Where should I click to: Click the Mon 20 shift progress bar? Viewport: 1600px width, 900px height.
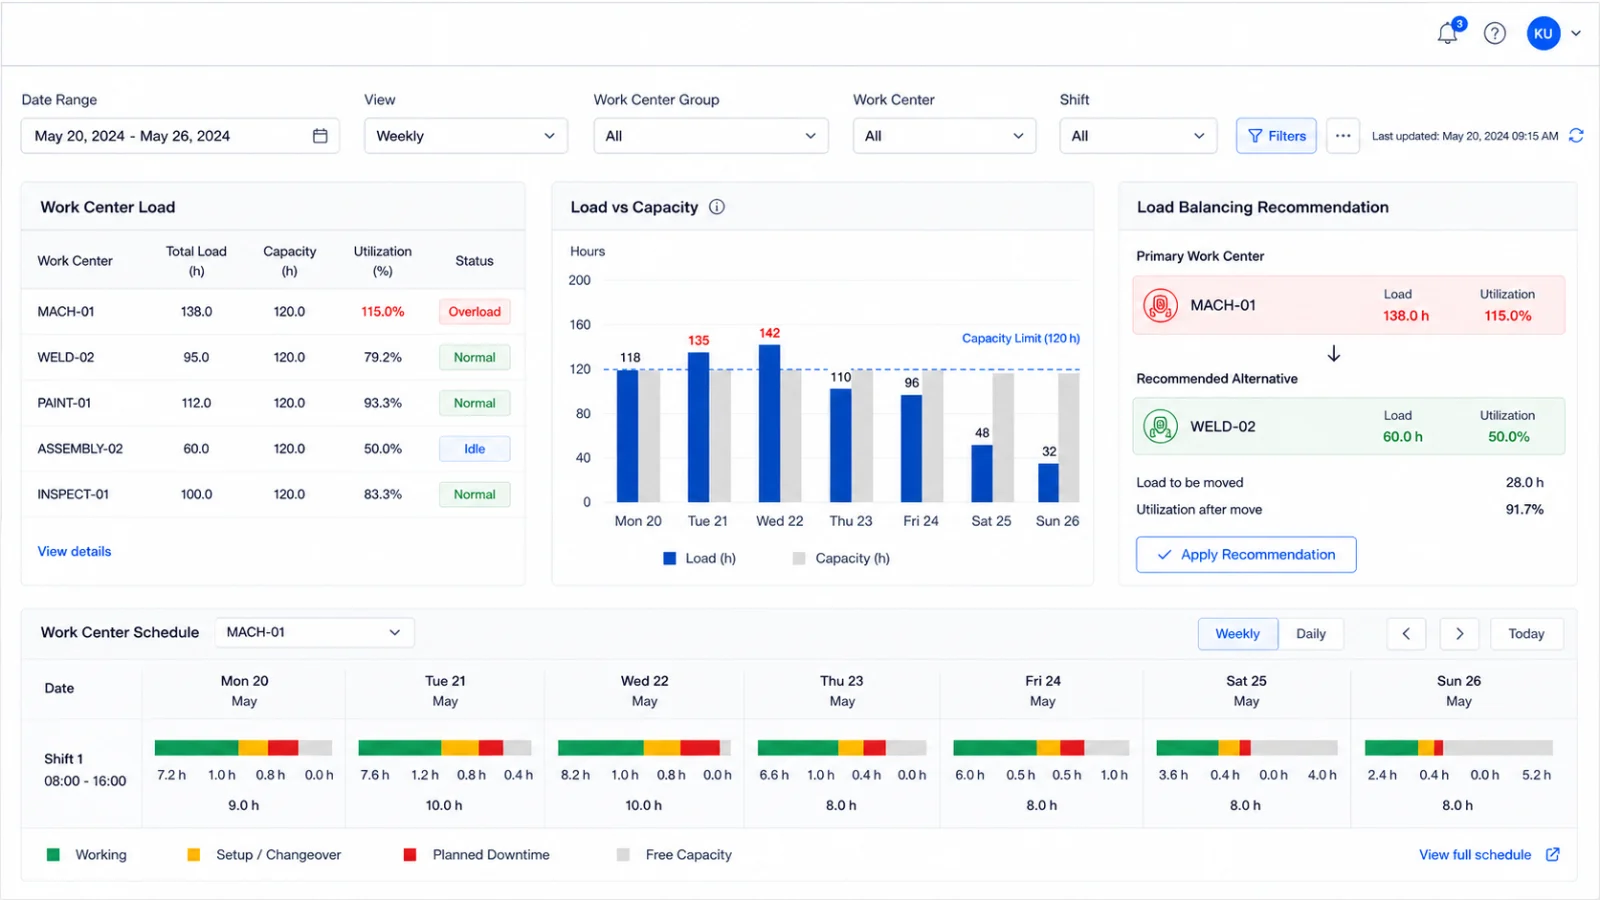pos(243,748)
